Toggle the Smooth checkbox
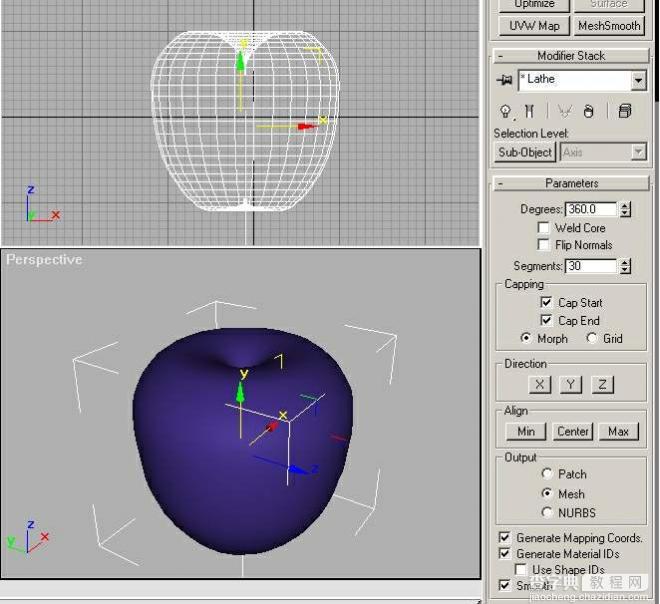 504,585
